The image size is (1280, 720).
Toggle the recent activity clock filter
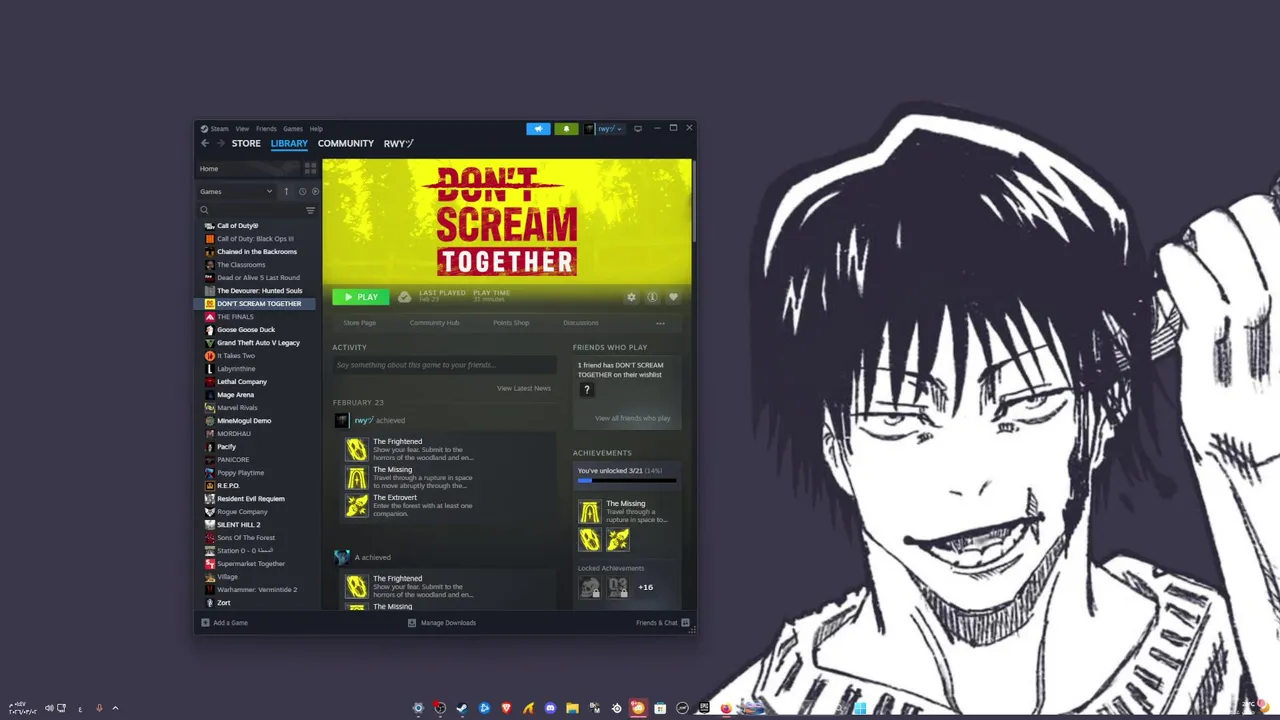[302, 191]
